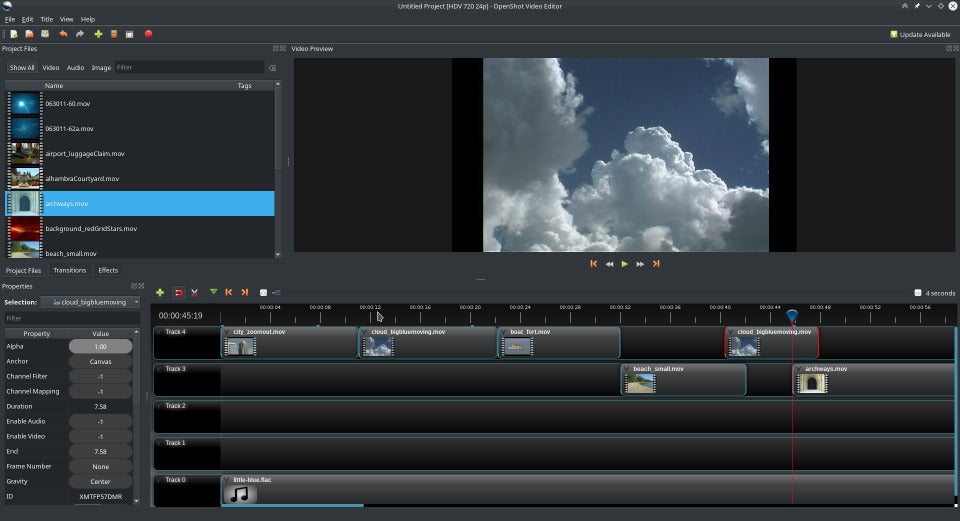
Task: Undo the last action with the toolbar arrow
Action: point(64,34)
